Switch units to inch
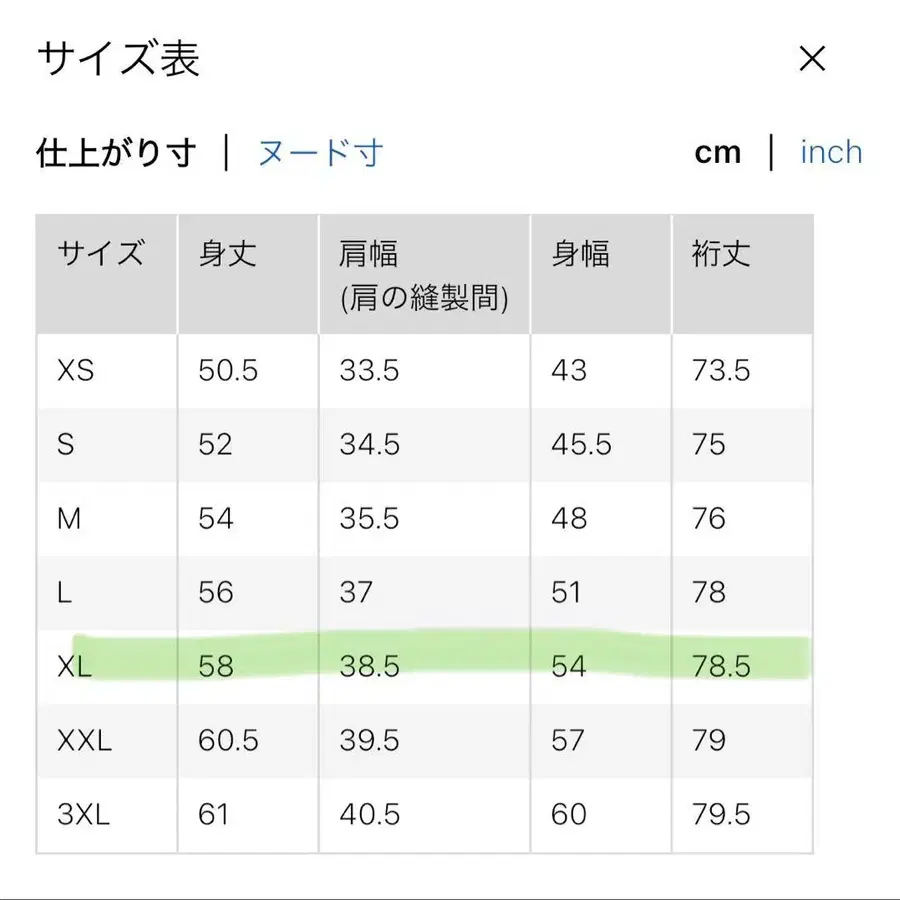This screenshot has height=900, width=900. [831, 150]
